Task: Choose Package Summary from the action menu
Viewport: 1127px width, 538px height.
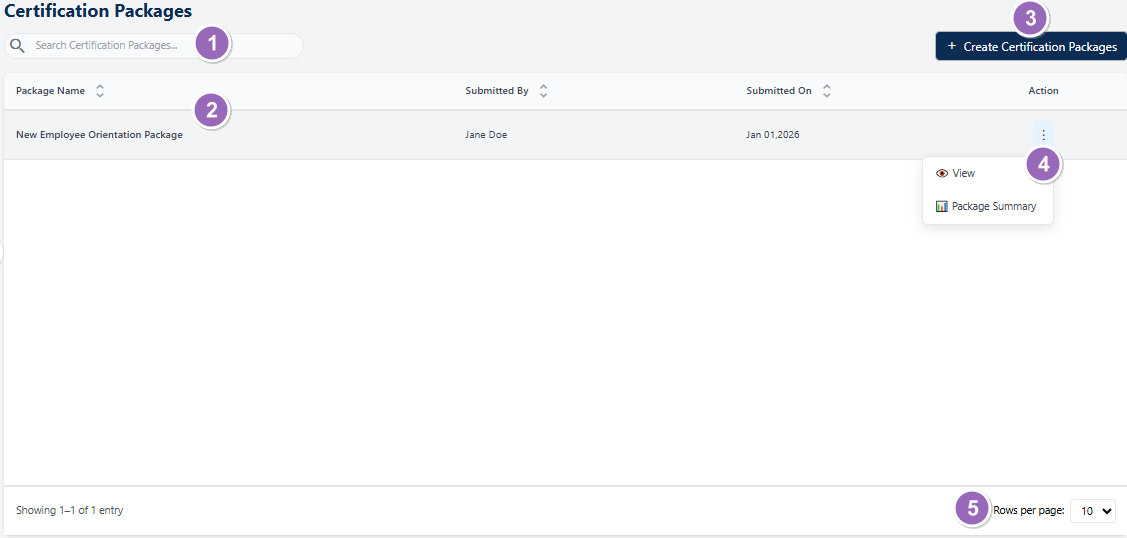Action: tap(994, 206)
